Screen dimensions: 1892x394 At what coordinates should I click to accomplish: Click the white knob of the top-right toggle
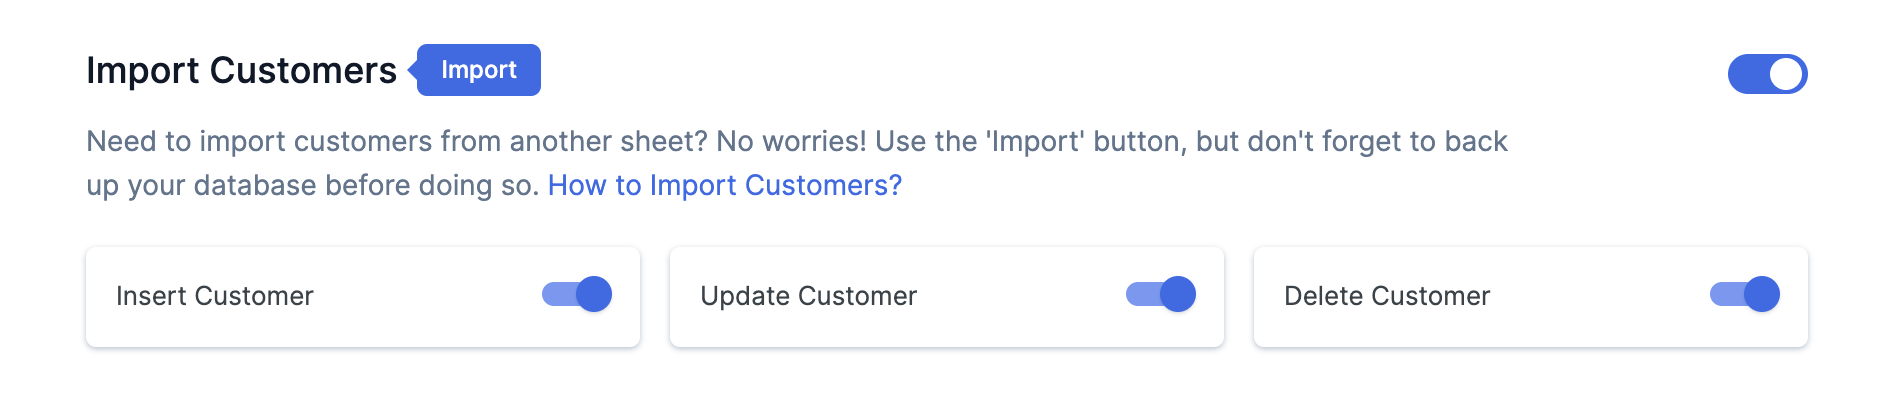pos(1786,74)
